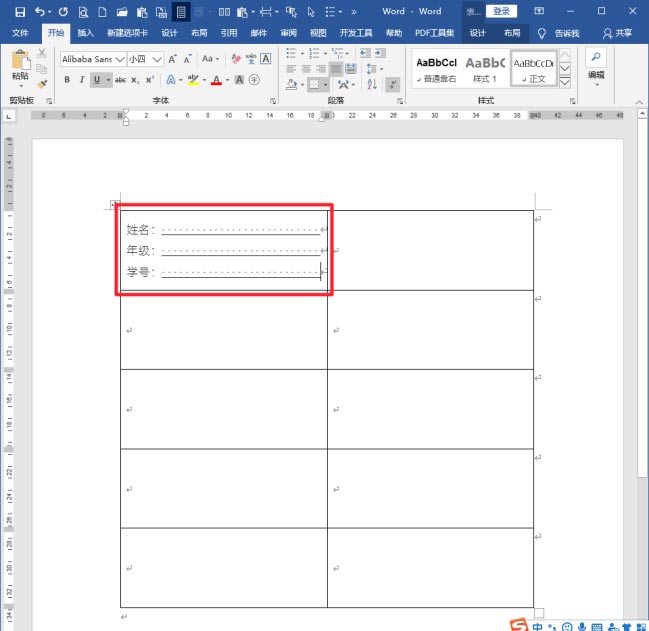Click the Increase Indent icon
This screenshot has width=649, height=631.
pyautogui.click(x=380, y=53)
